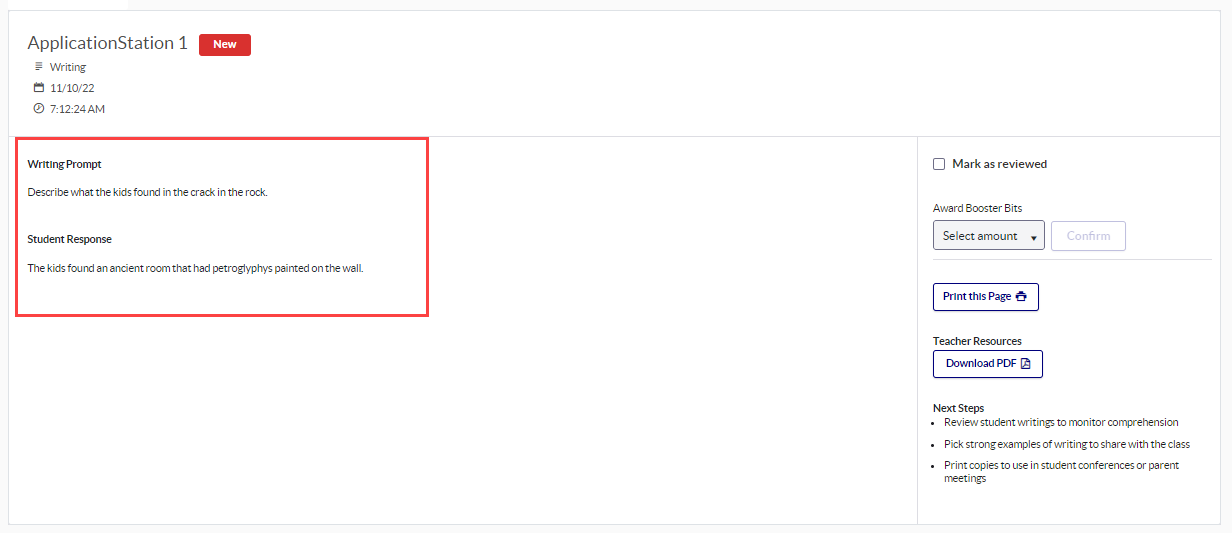Click the Student Response heading
1232x533 pixels.
tap(69, 240)
